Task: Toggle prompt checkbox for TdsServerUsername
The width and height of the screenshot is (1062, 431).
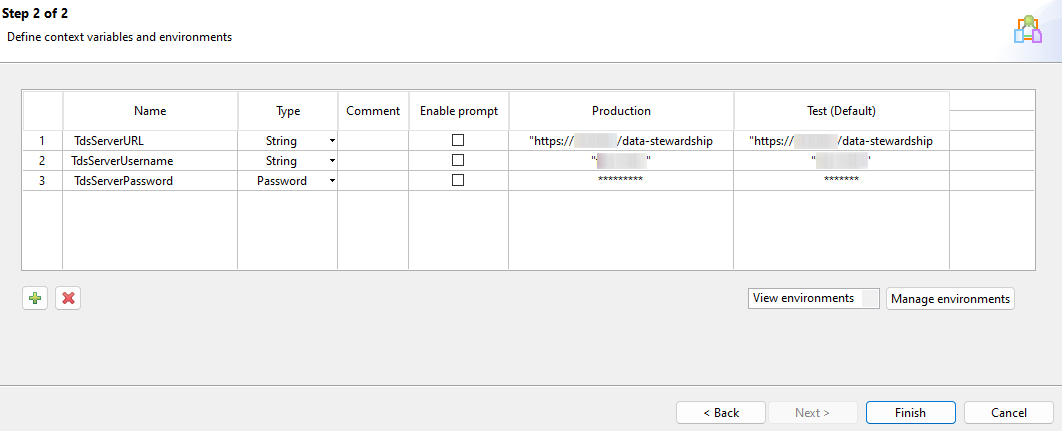Action: [458, 161]
